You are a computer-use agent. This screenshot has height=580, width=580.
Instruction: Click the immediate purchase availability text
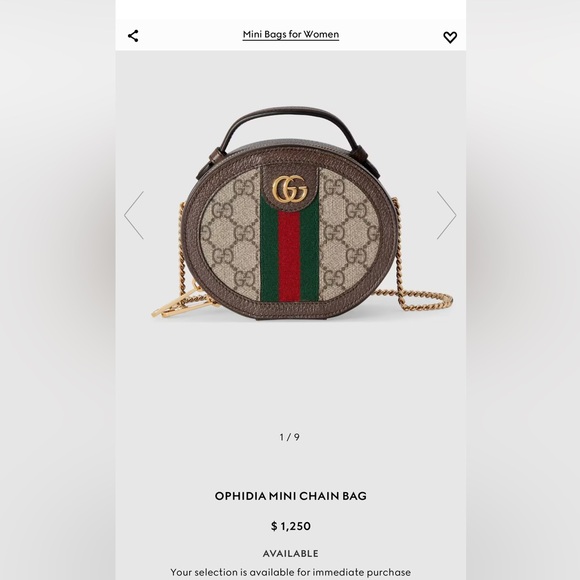point(291,572)
